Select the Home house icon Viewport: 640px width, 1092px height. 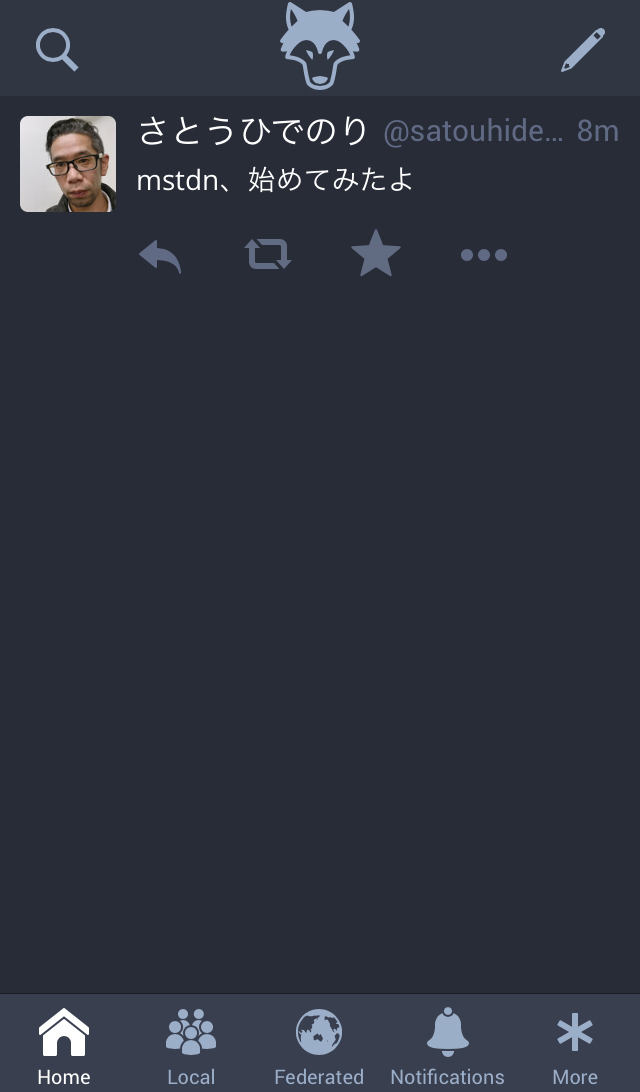(x=63, y=1032)
